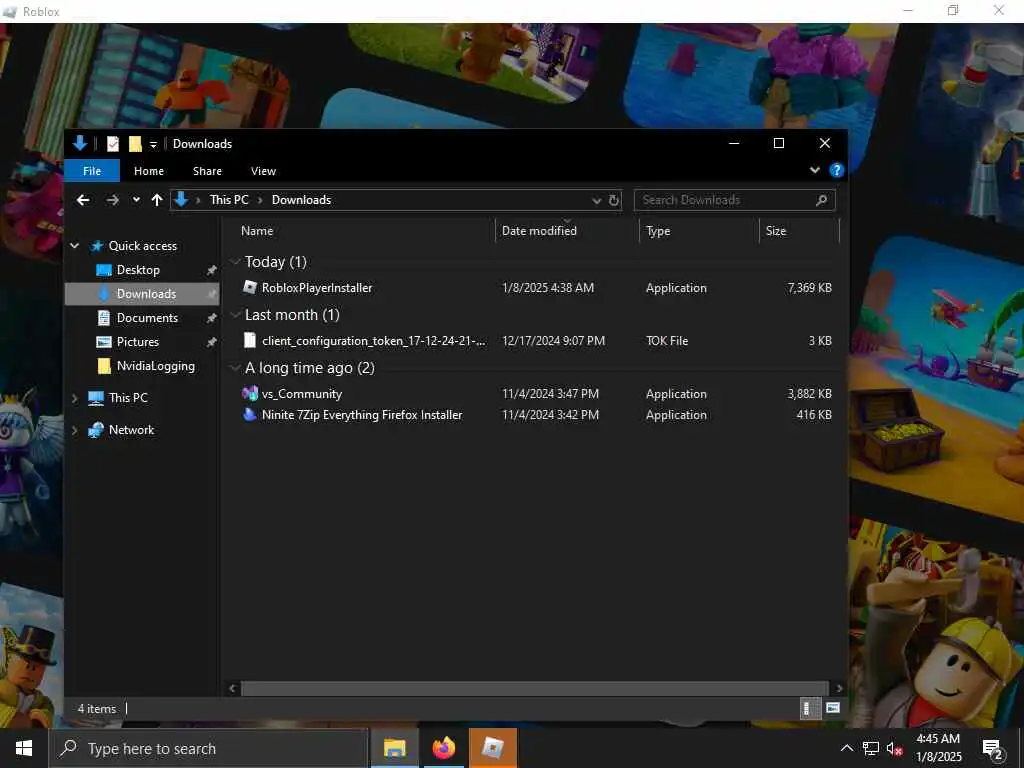Collapse the A long time ago (2) group
Viewport: 1024px width, 768px height.
click(235, 368)
